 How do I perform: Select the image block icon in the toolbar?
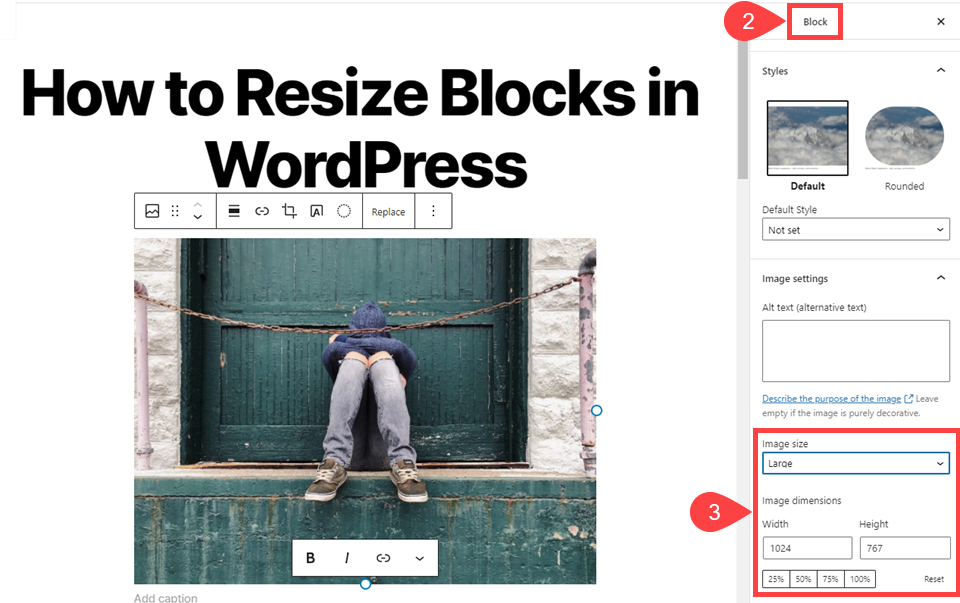[x=152, y=211]
